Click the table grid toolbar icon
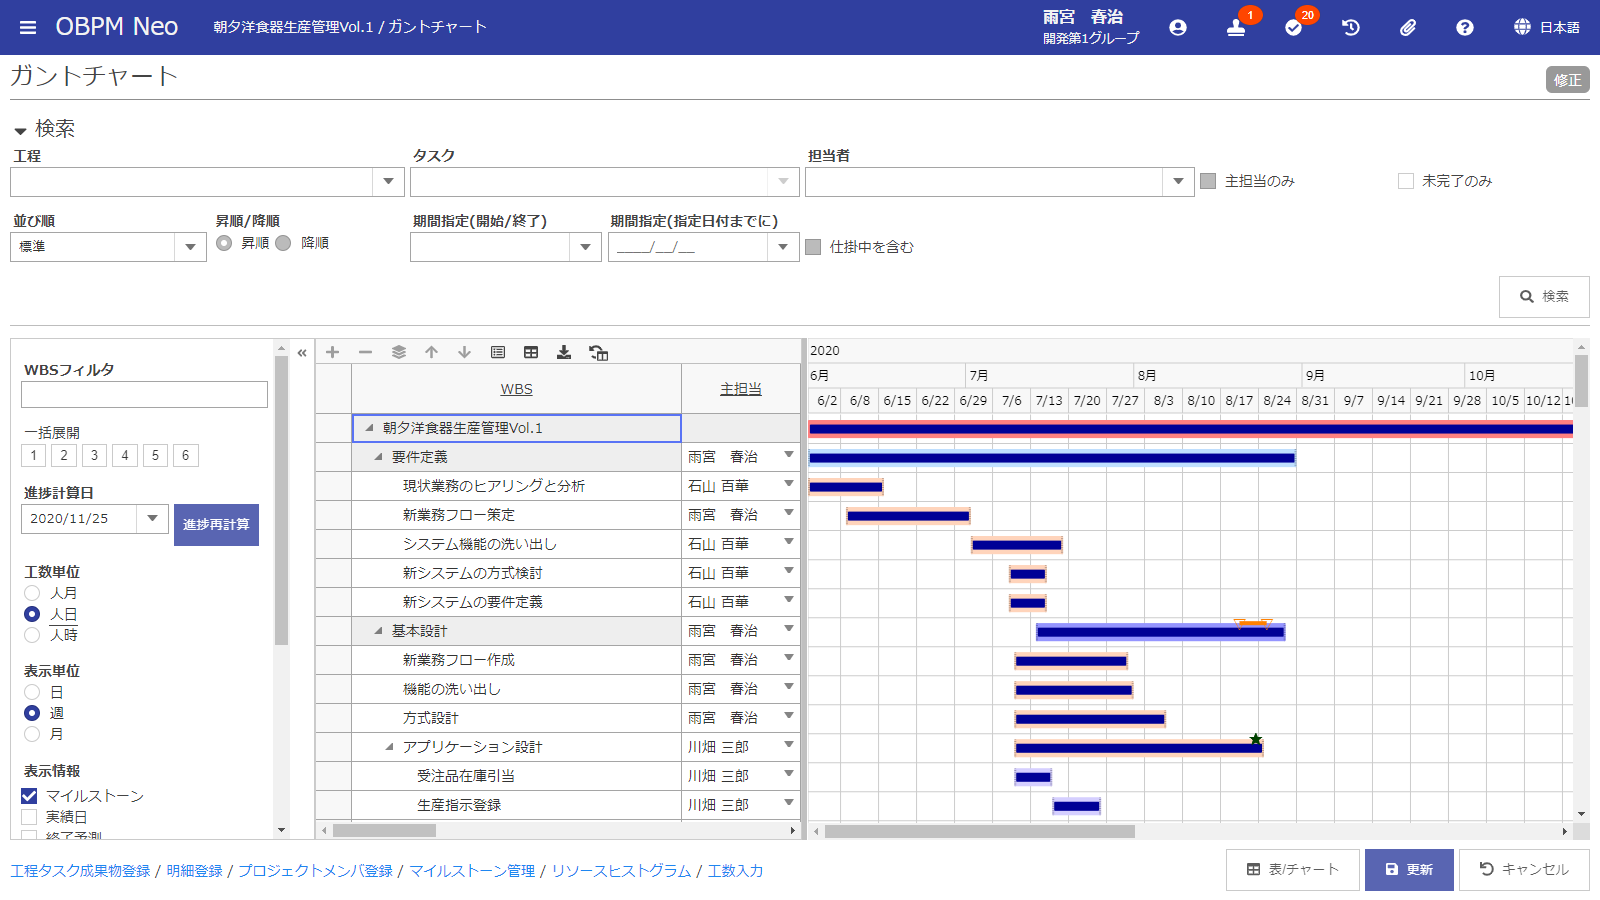This screenshot has width=1600, height=900. pos(531,352)
